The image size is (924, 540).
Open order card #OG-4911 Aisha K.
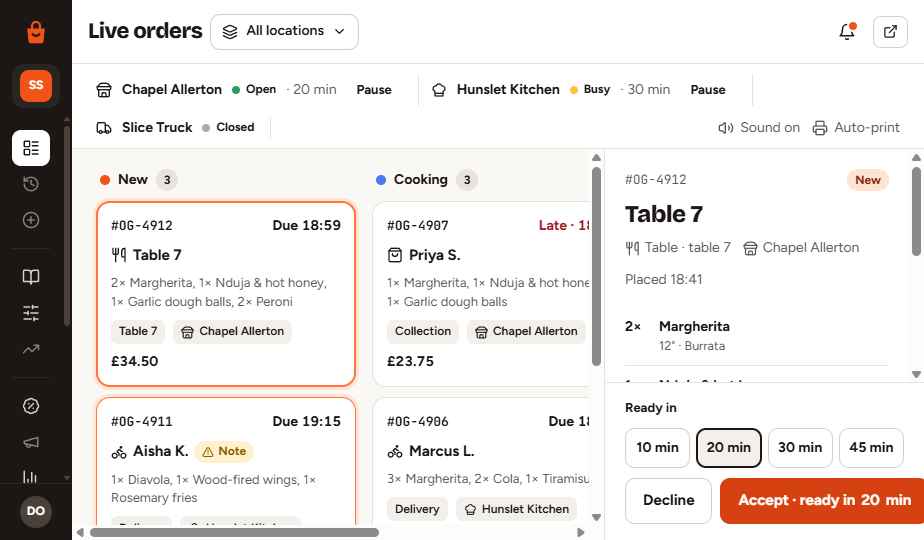point(226,462)
